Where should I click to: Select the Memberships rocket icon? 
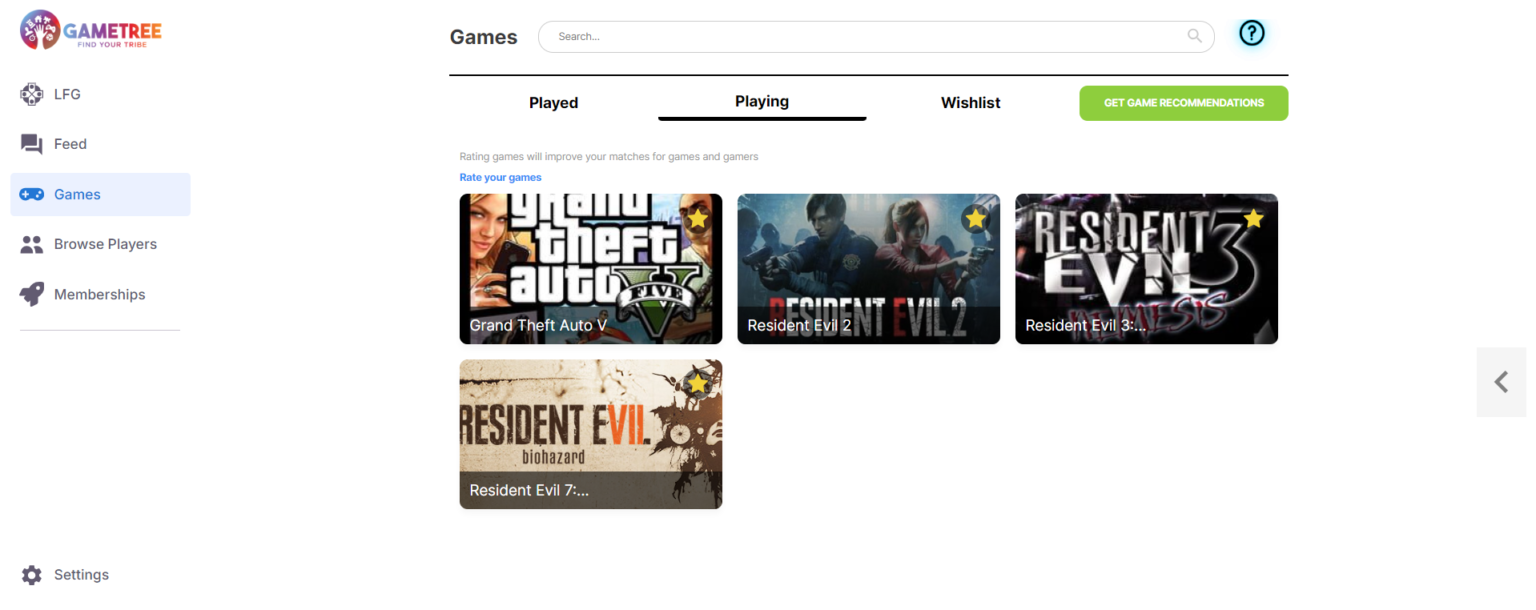31,293
